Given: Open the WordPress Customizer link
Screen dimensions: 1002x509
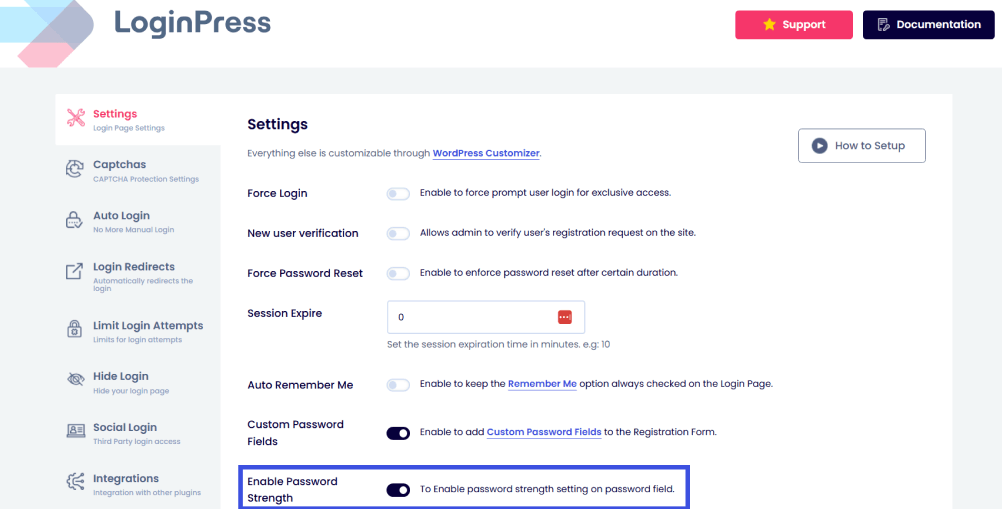Looking at the screenshot, I should click(x=486, y=154).
